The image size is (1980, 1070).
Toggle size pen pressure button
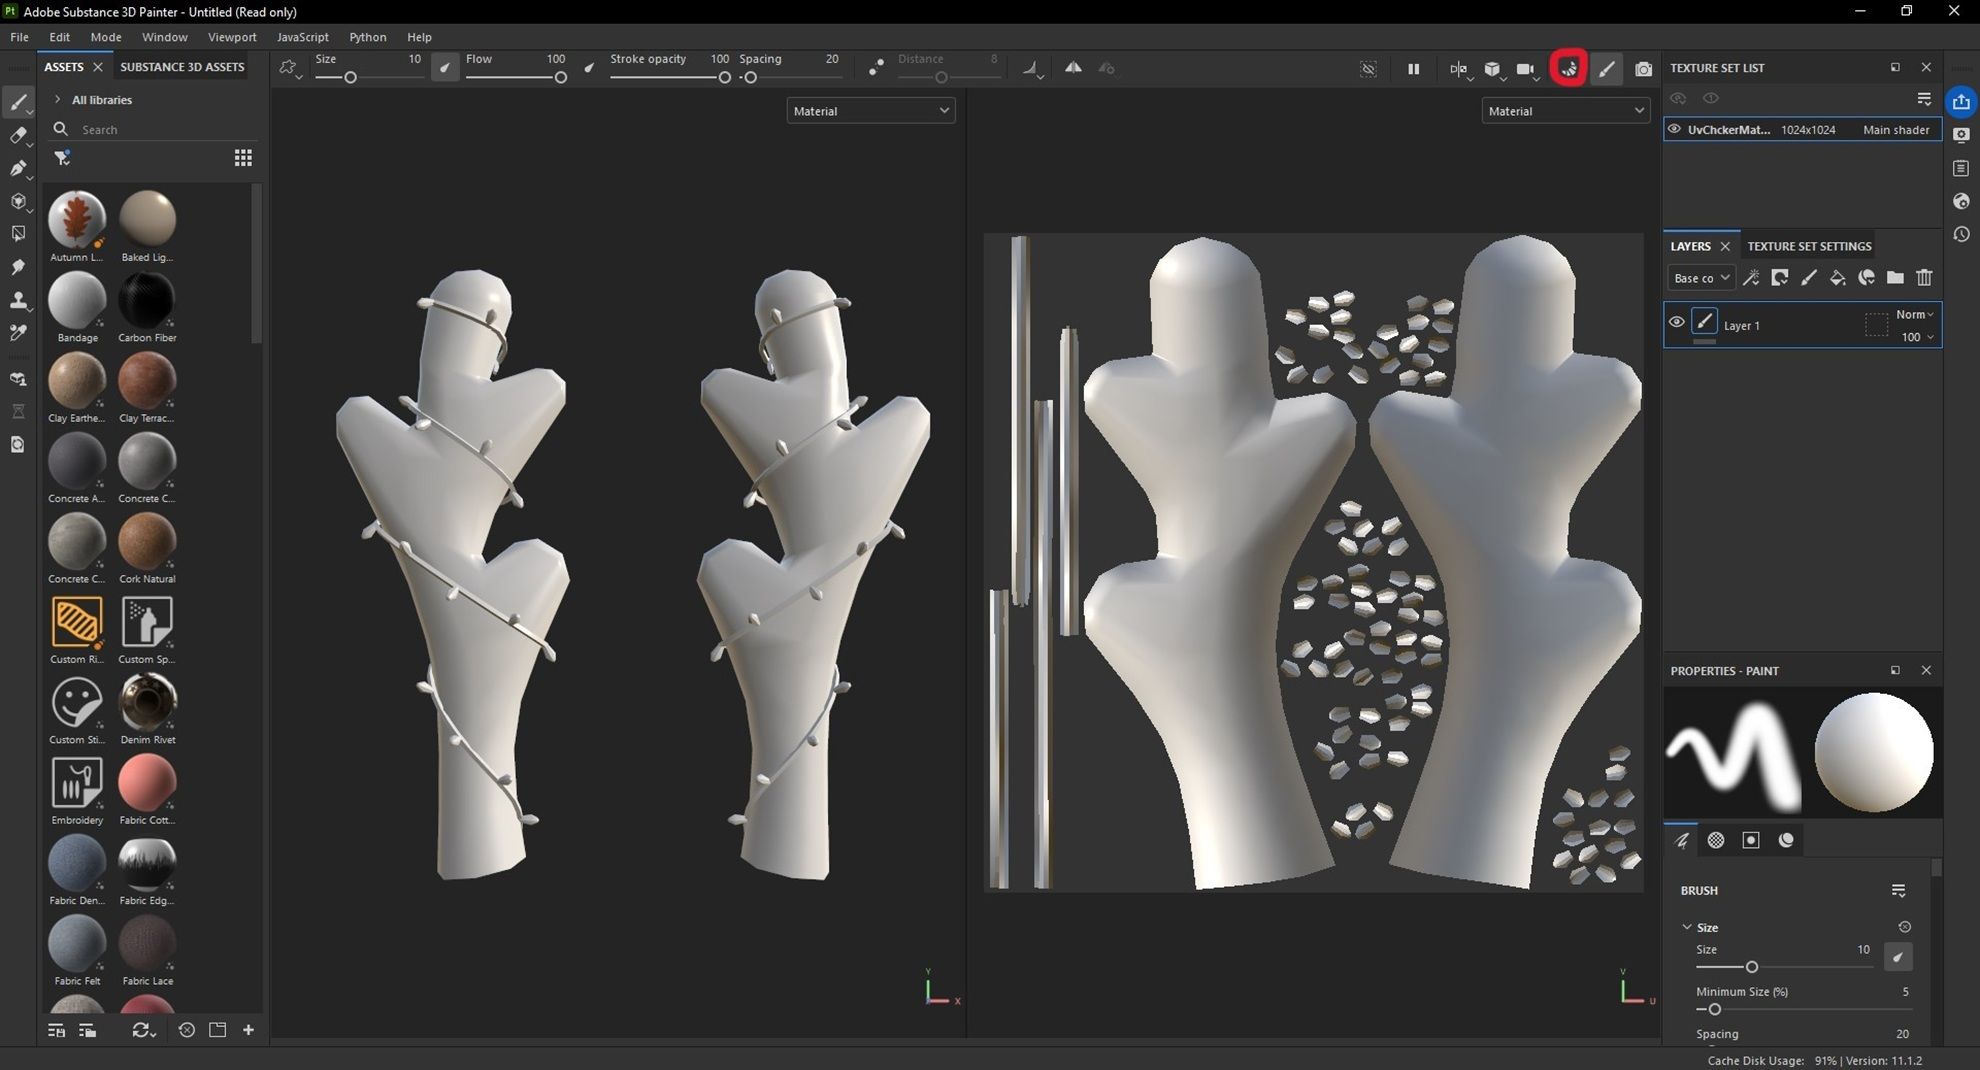coord(445,68)
